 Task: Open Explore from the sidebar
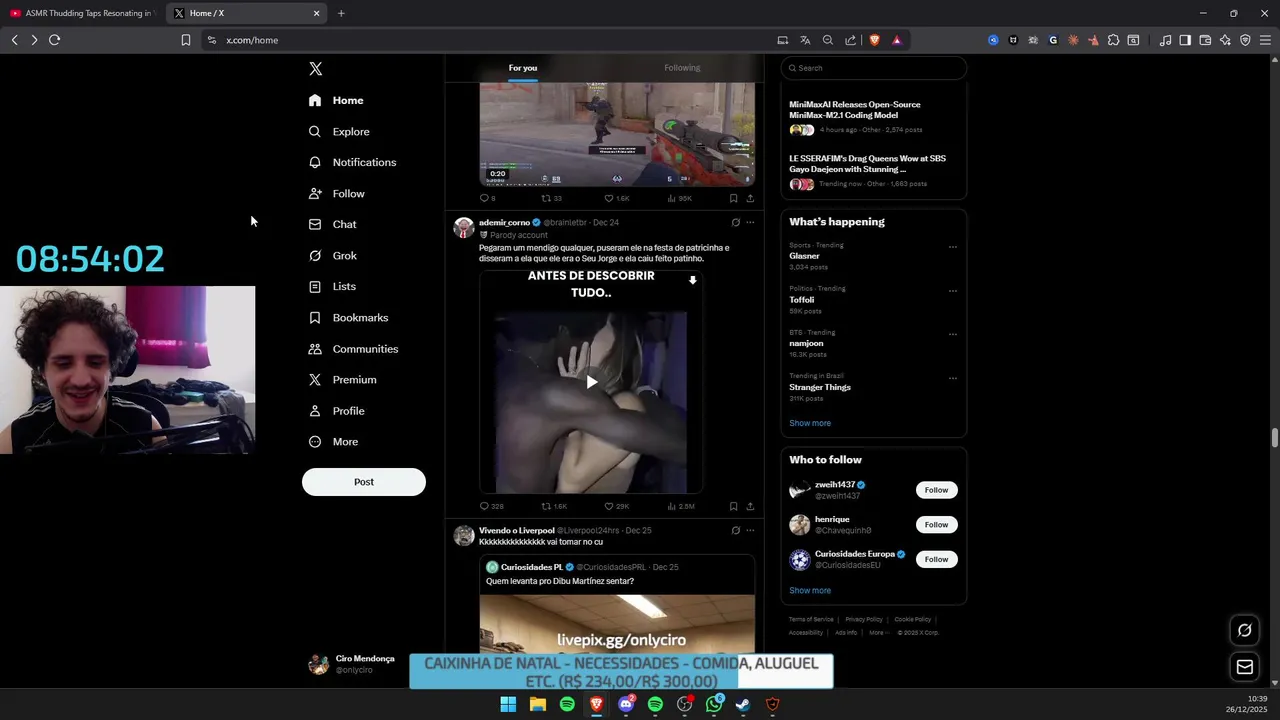[x=339, y=131]
